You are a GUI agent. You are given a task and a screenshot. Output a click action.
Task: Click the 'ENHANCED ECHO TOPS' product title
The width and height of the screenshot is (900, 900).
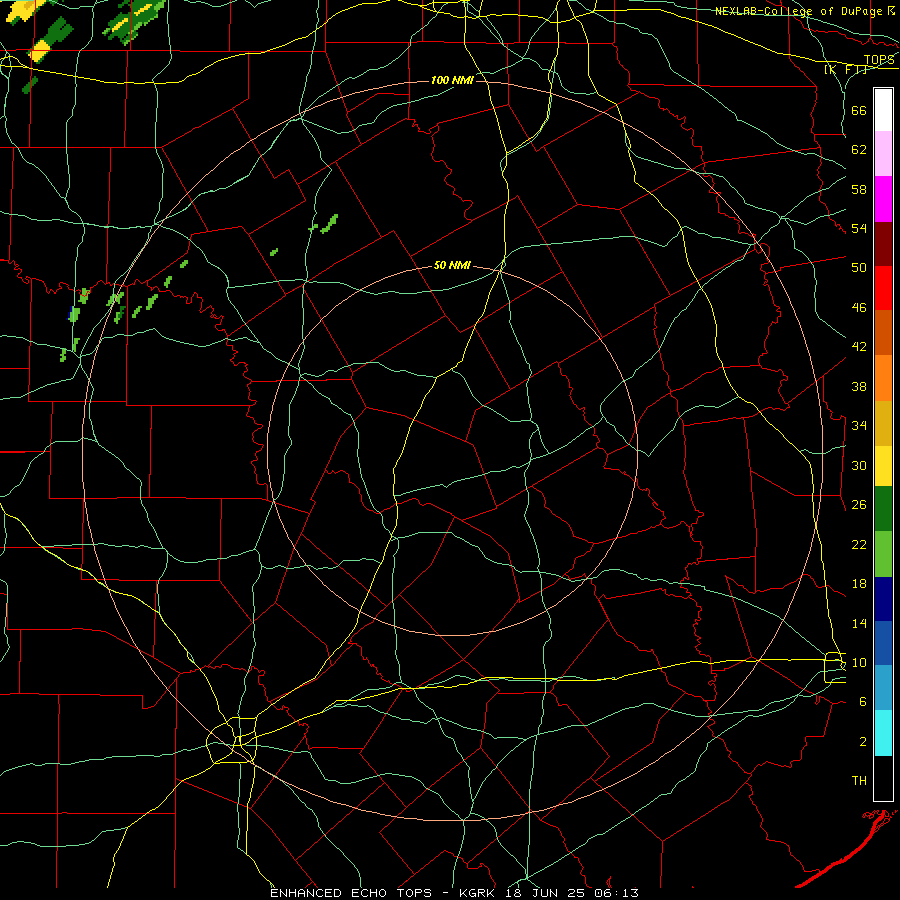[x=351, y=893]
